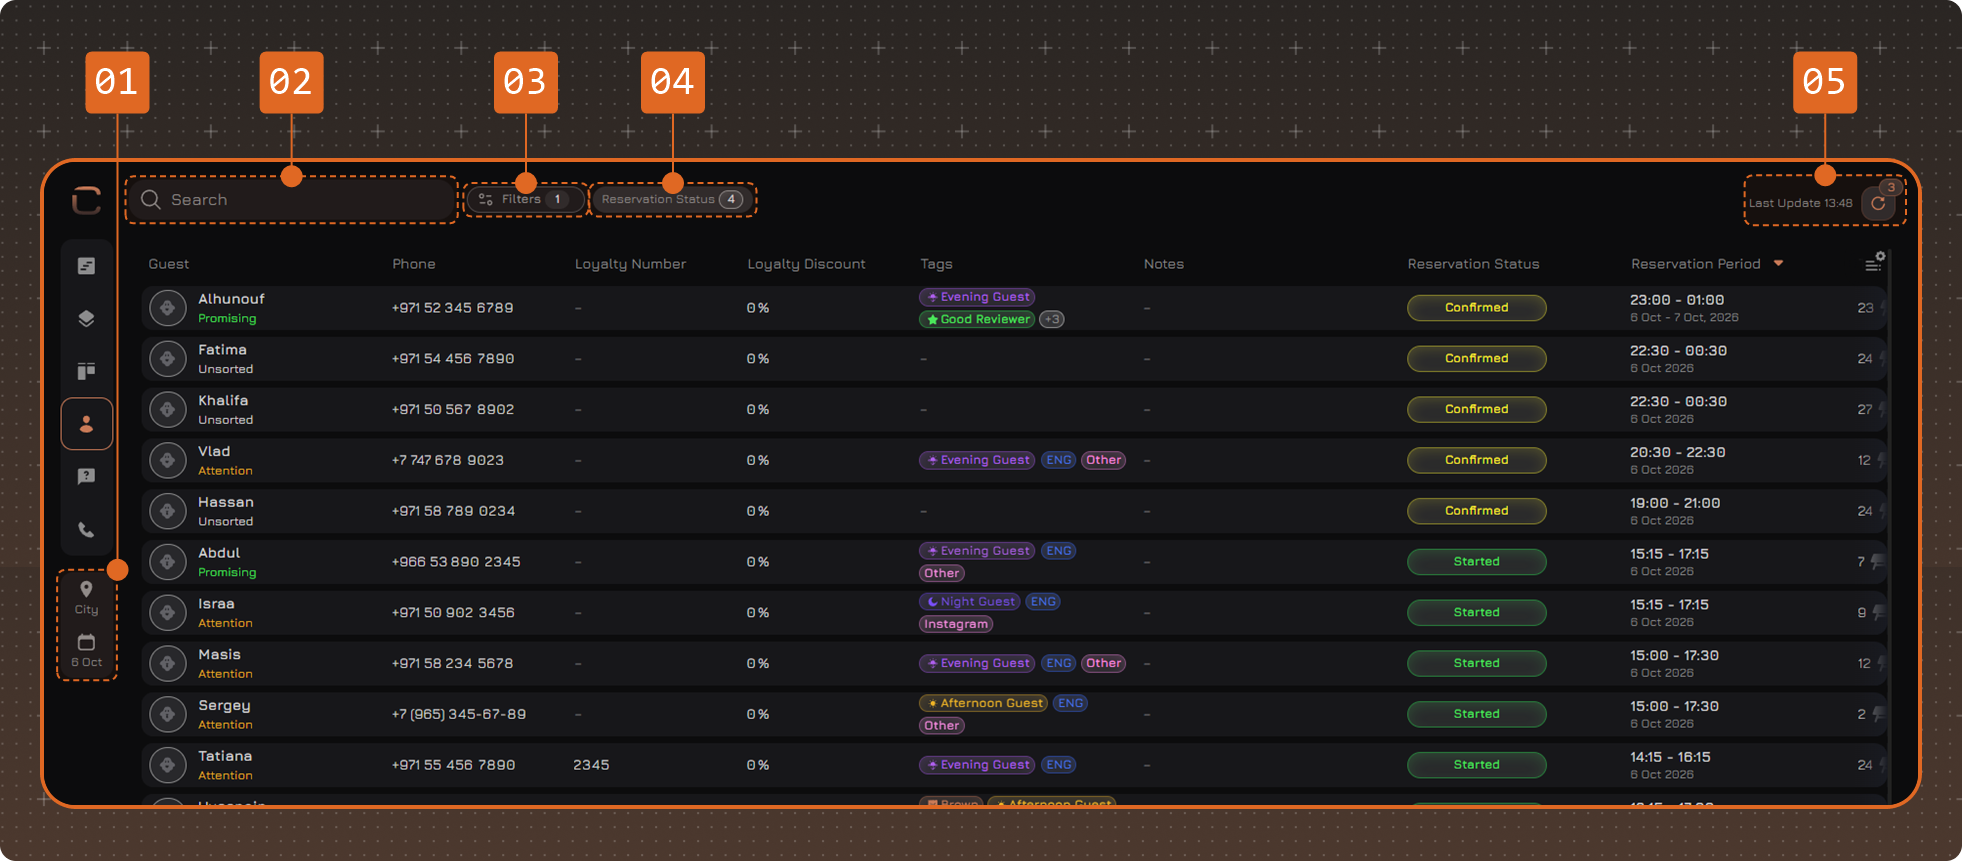
Task: Open the layers sidebar icon
Action: point(86,319)
